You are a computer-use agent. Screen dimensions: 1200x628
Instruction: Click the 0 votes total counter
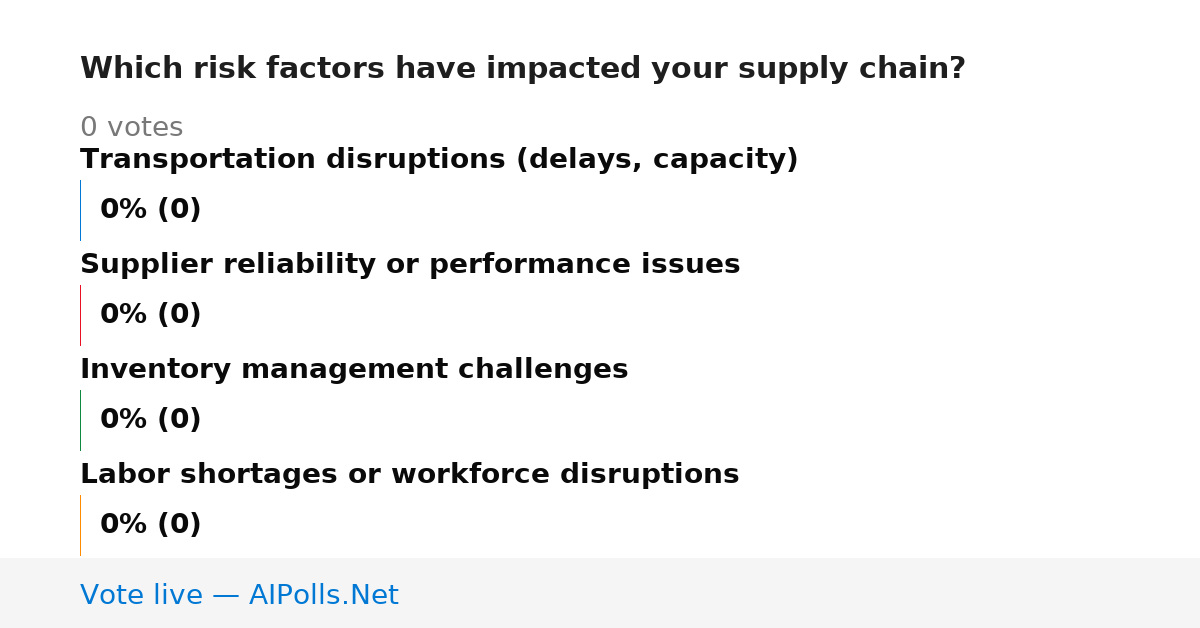pos(131,128)
